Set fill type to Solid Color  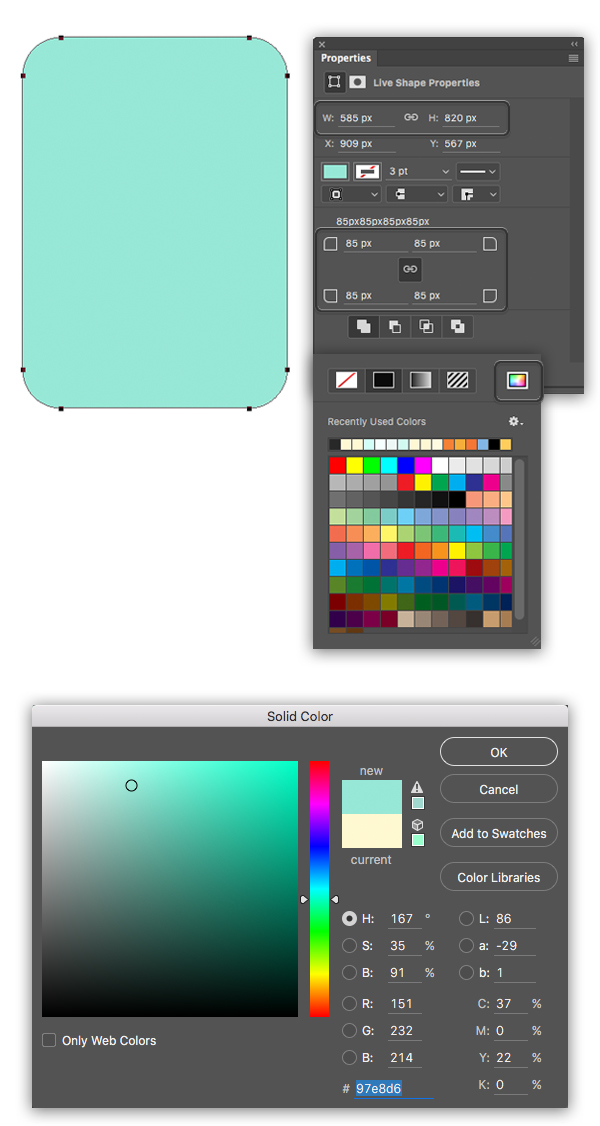pos(383,380)
